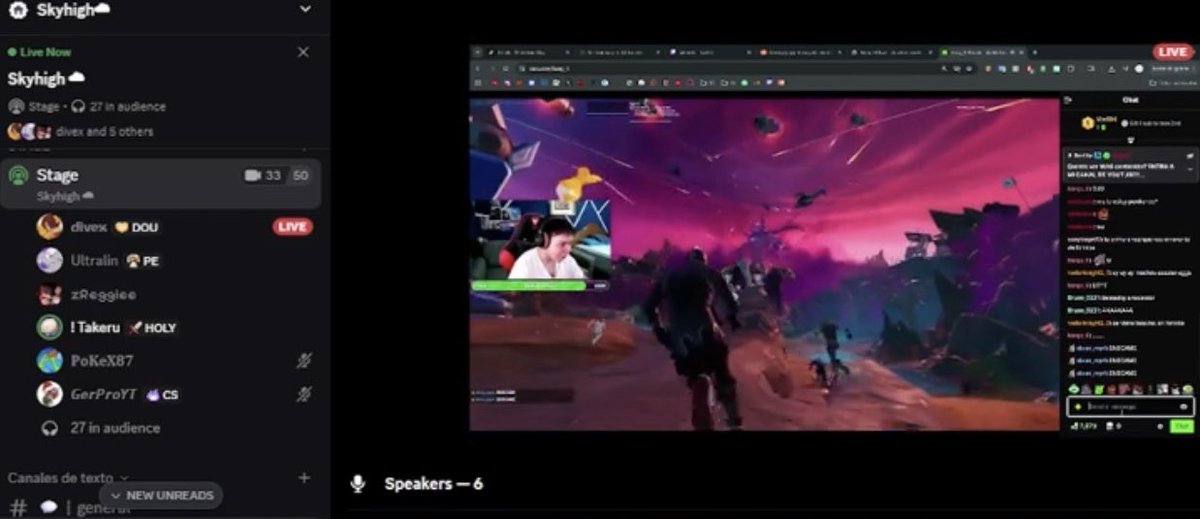1200x519 pixels.
Task: Click the PE tag beside Ultralin
Action: (x=143, y=261)
